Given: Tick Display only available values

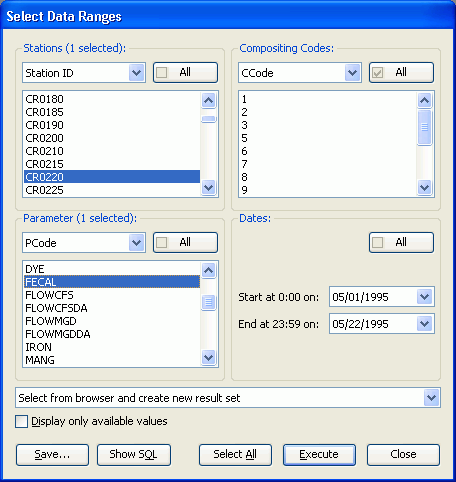Looking at the screenshot, I should [21, 421].
